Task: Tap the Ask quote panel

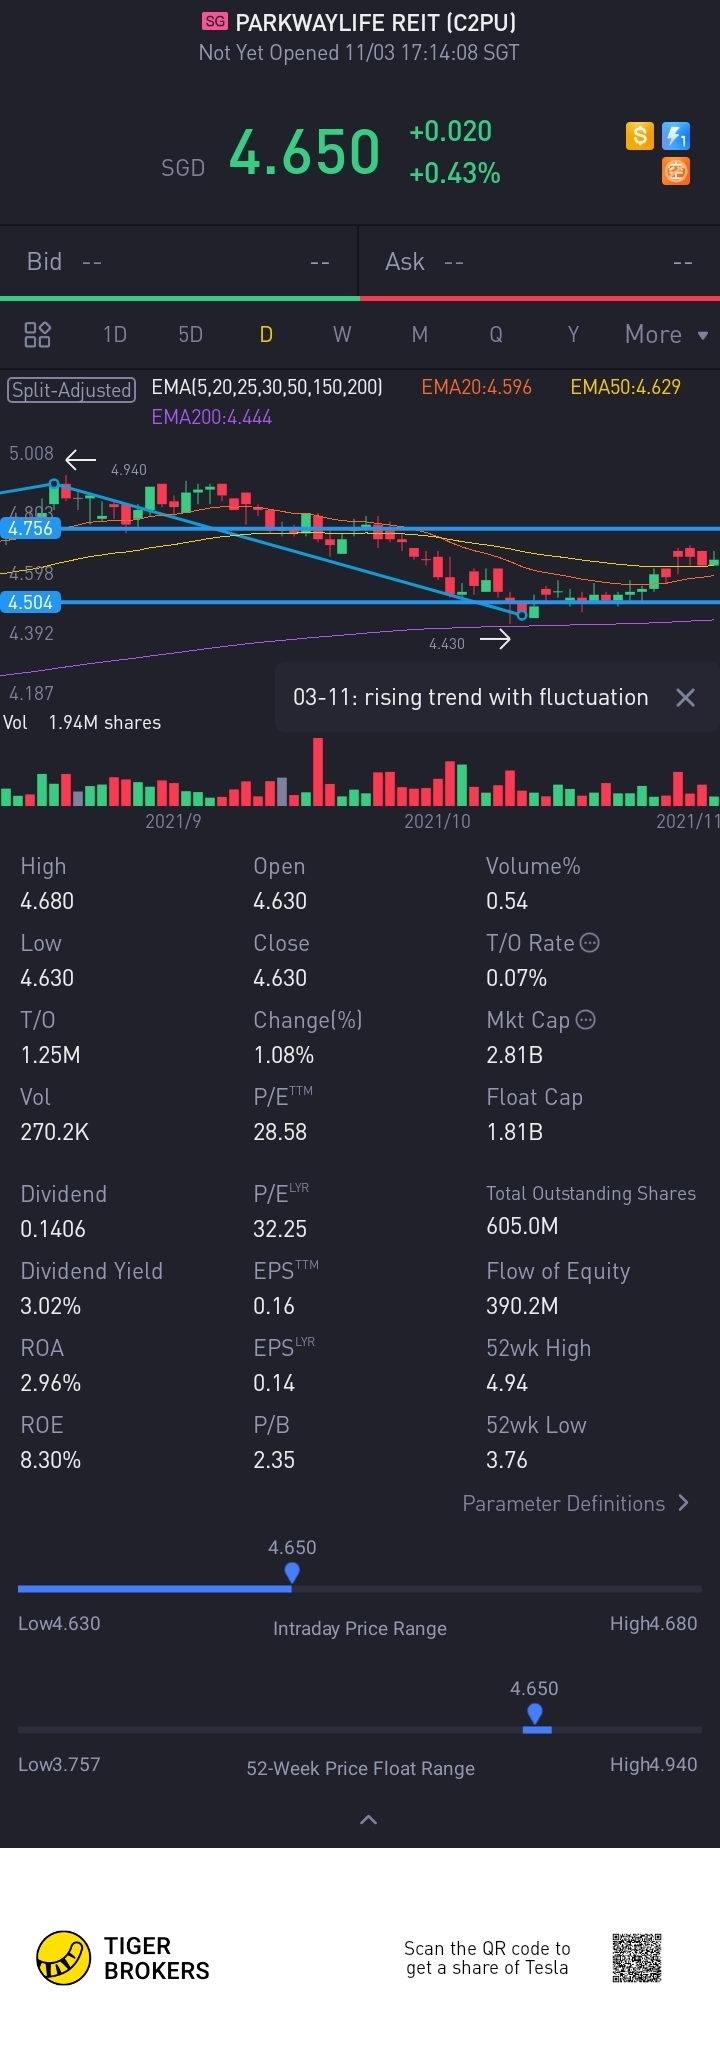Action: (x=540, y=261)
